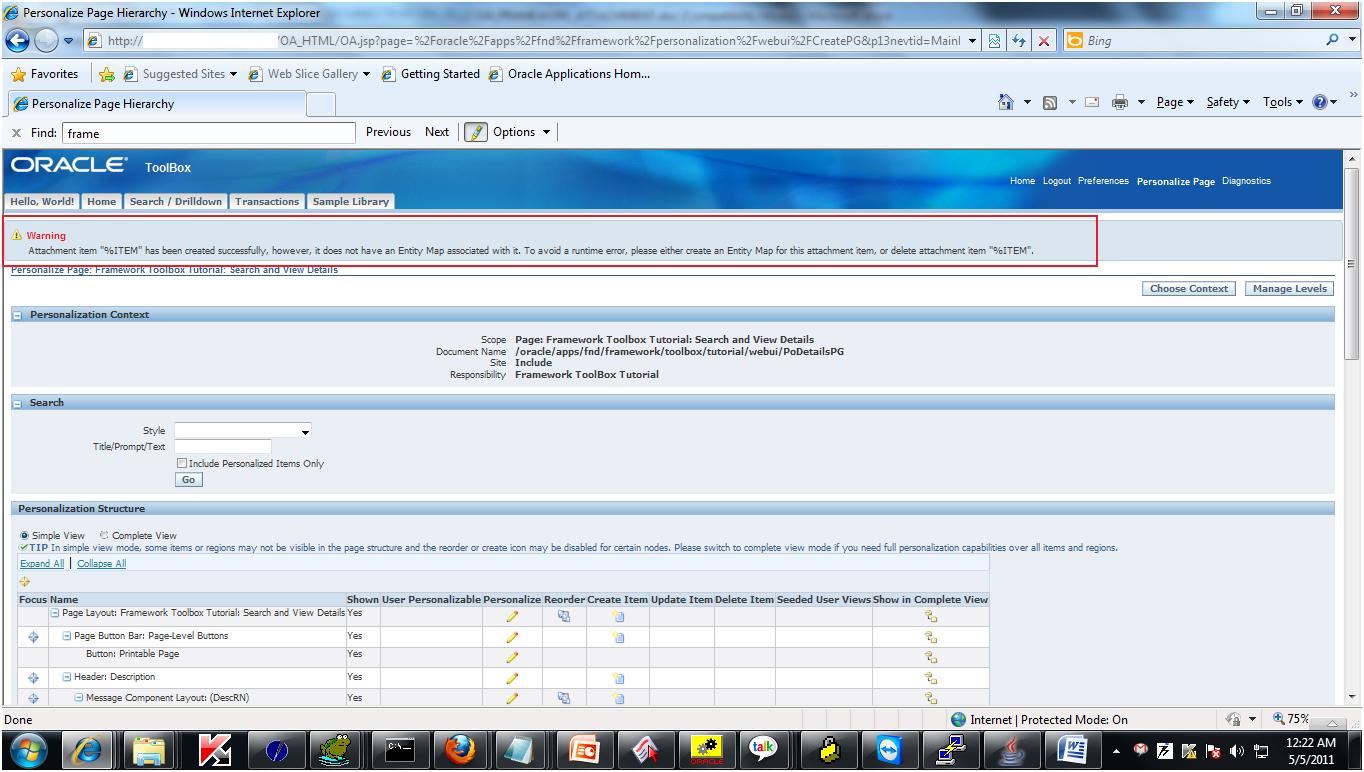This screenshot has width=1364, height=772.
Task: Click the Focus icon for Page Button Bar row
Action: tap(33, 637)
